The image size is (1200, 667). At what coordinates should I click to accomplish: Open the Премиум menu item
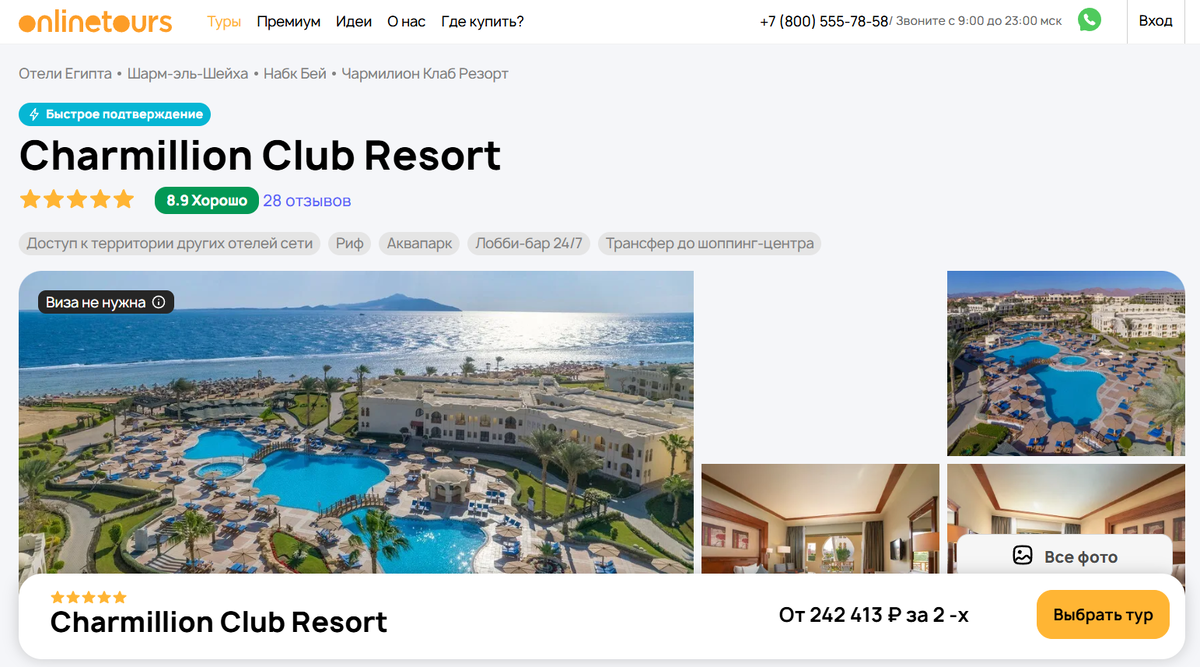[x=288, y=21]
